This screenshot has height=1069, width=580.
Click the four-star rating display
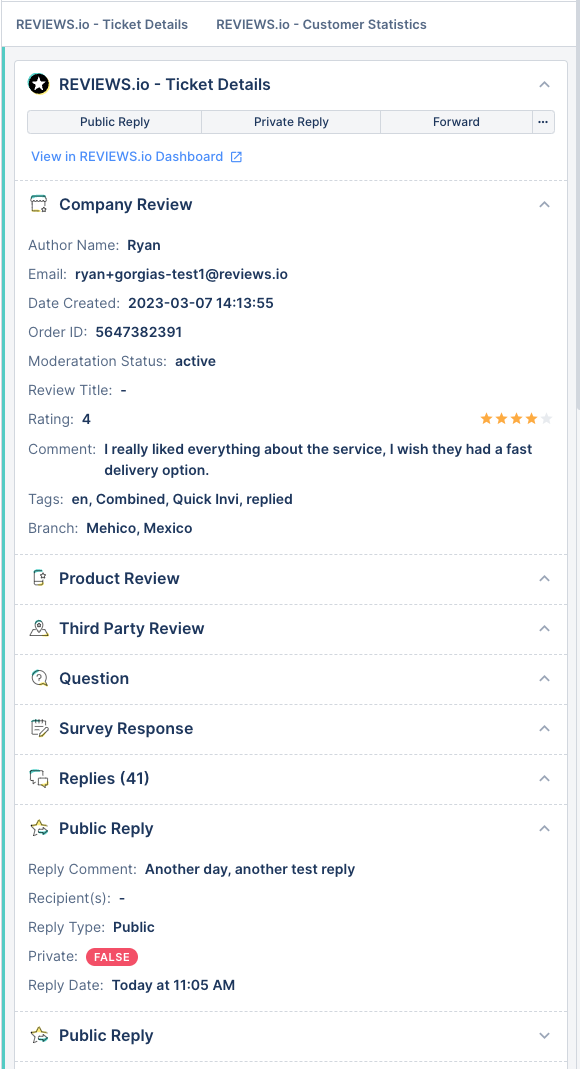point(516,419)
